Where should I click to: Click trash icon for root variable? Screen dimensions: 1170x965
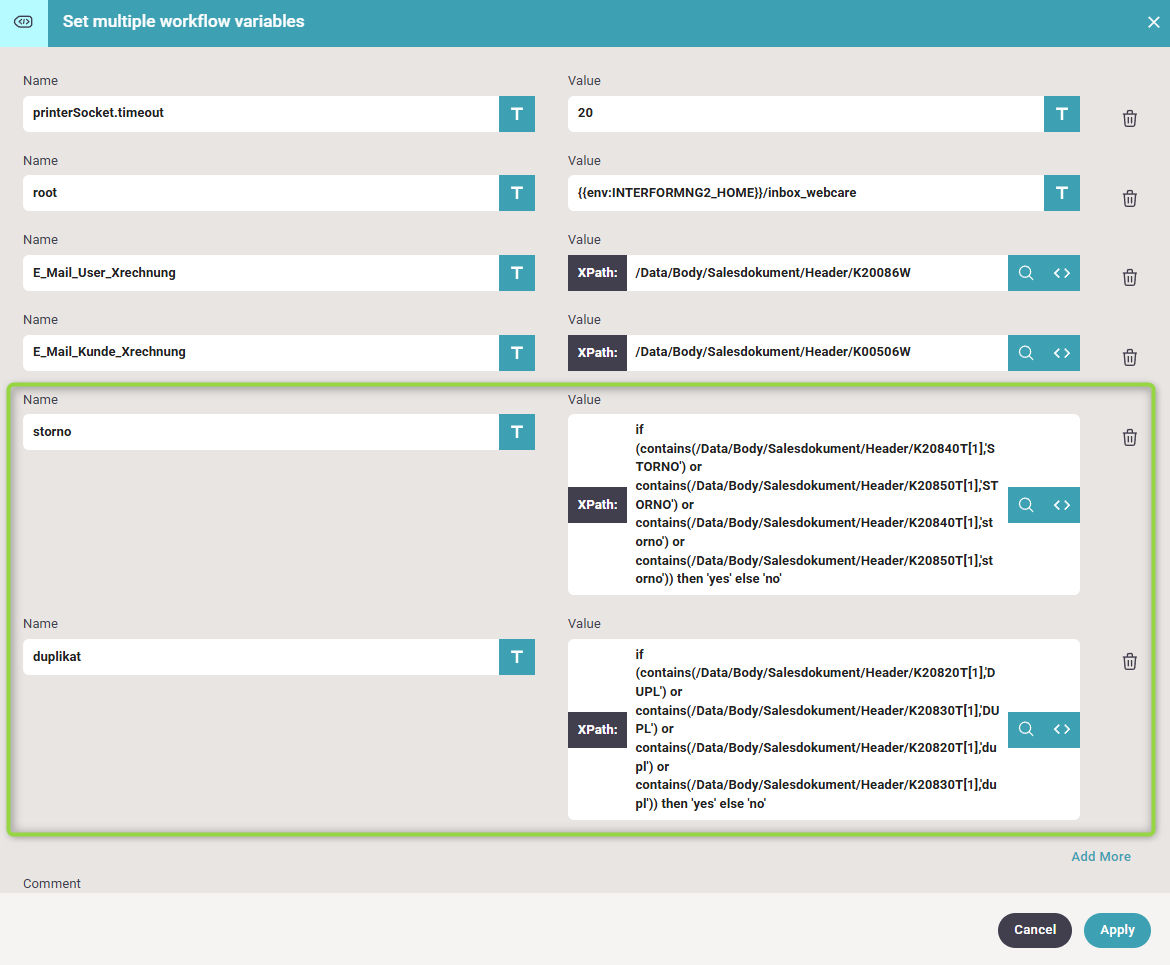[x=1129, y=198]
